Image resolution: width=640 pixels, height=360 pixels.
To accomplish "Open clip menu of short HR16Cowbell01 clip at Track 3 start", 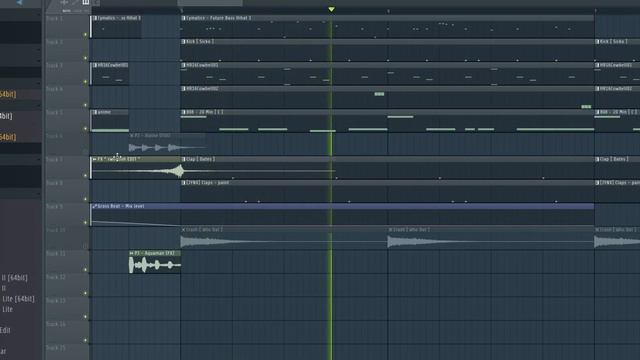I will [x=95, y=65].
